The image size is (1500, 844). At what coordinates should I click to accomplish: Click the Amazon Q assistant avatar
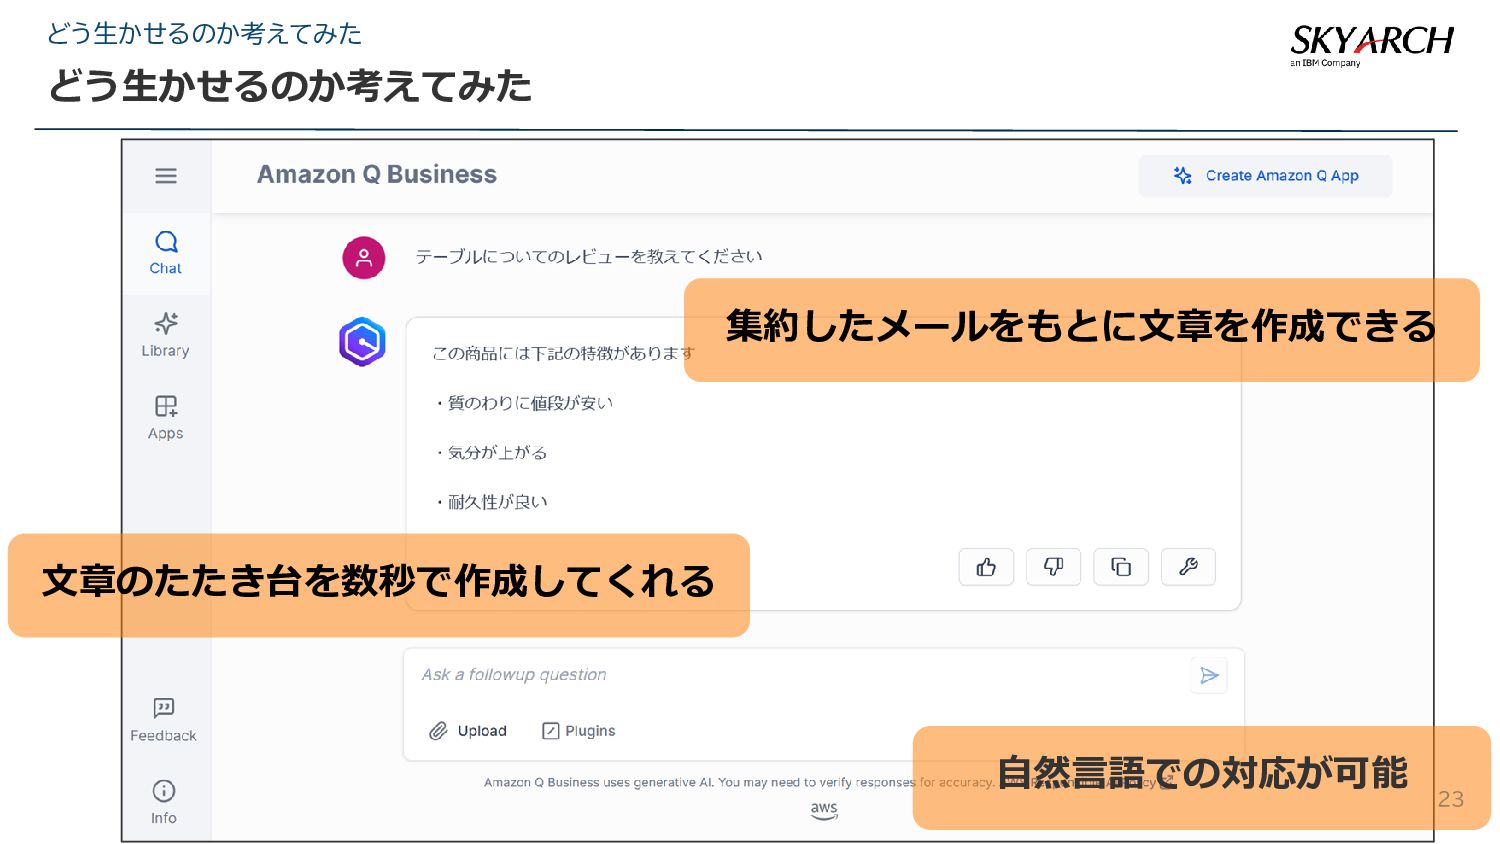(x=362, y=342)
